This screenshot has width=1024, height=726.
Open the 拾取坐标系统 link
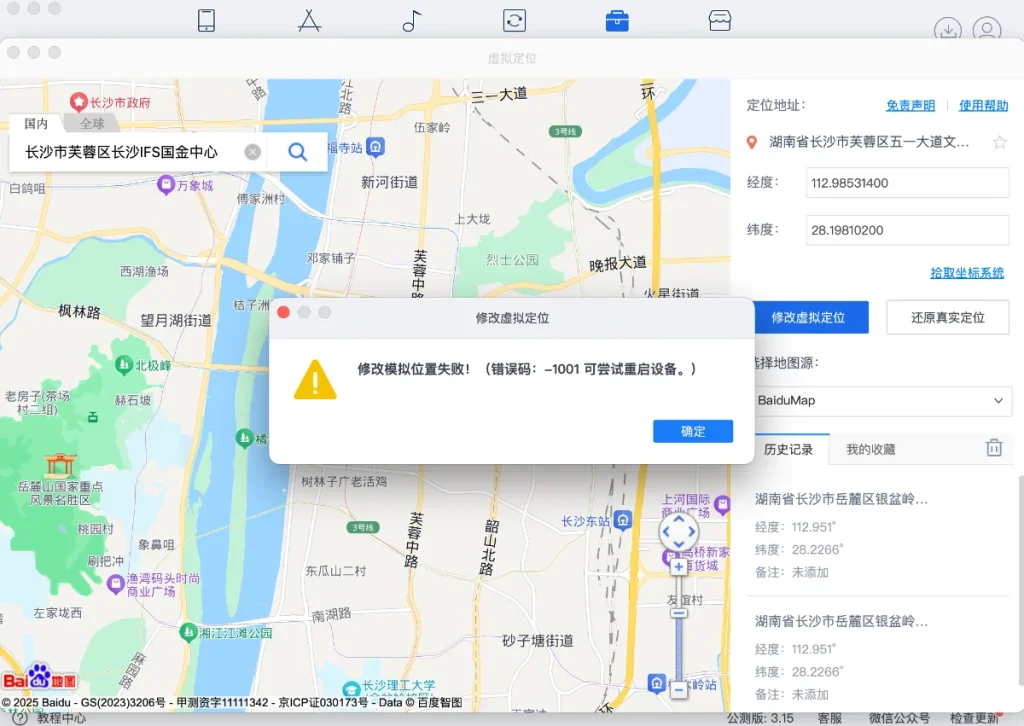pyautogui.click(x=967, y=273)
